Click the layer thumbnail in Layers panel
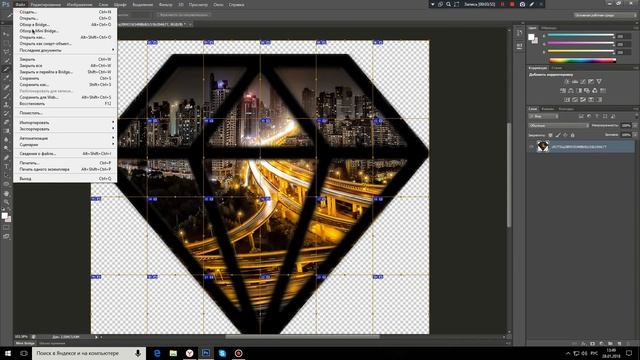The height and width of the screenshot is (360, 640). coord(542,147)
